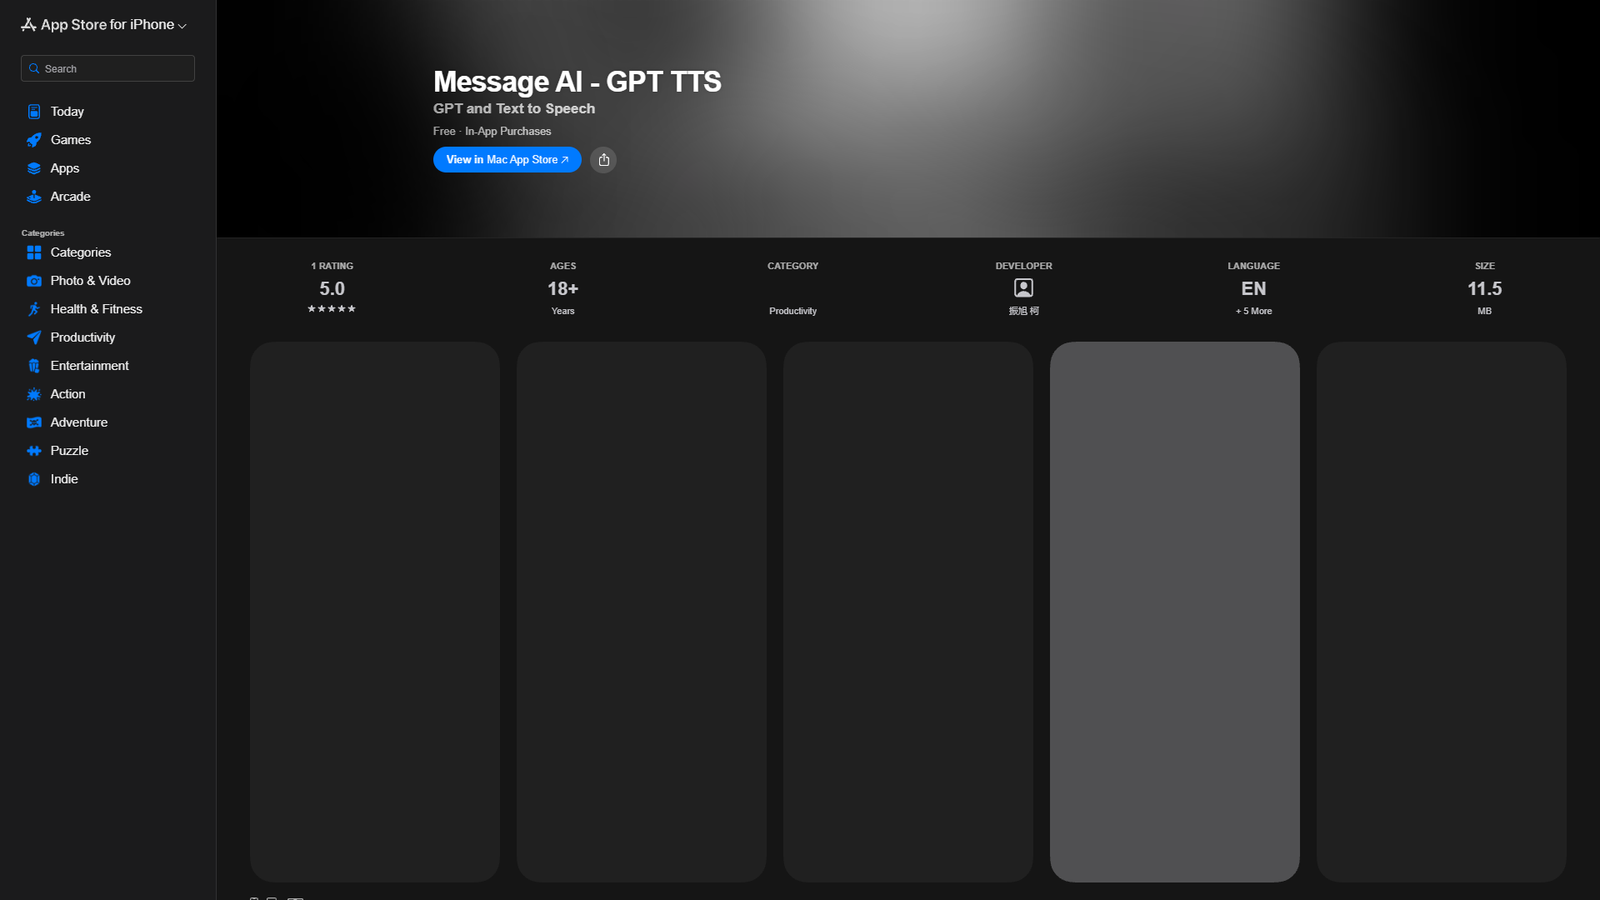
Task: Open the second screenshot placeholder
Action: click(642, 612)
